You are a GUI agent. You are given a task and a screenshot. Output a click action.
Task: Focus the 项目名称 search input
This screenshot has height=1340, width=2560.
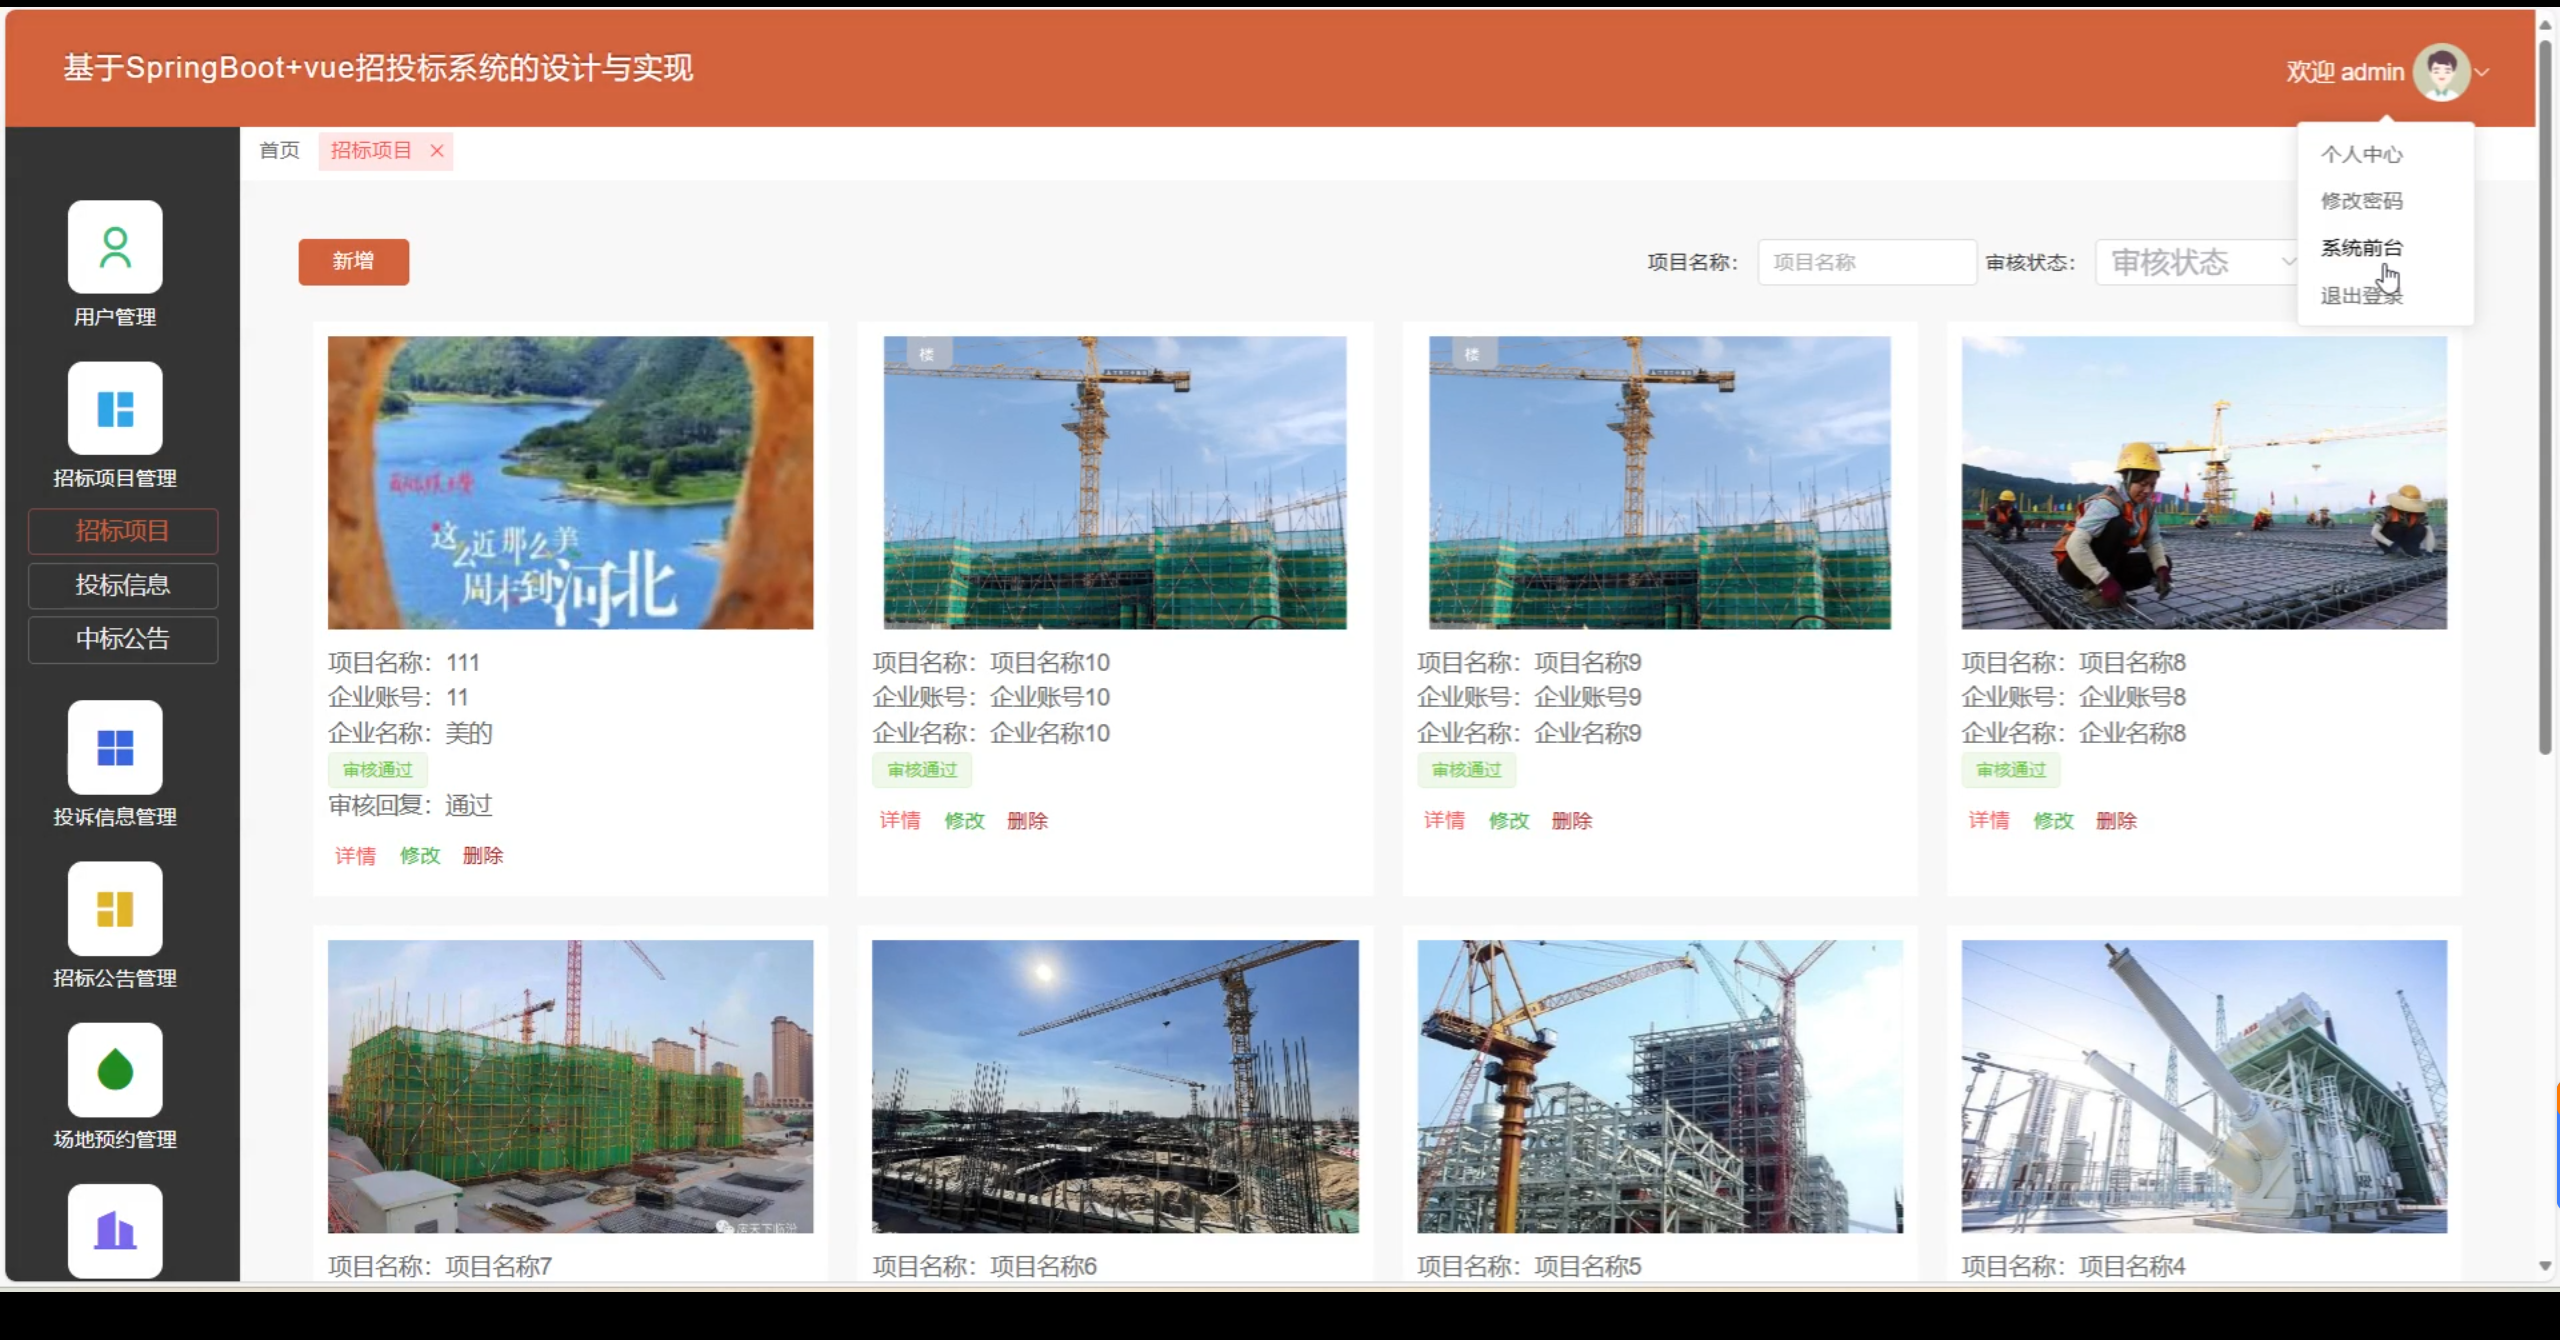[x=1866, y=263]
